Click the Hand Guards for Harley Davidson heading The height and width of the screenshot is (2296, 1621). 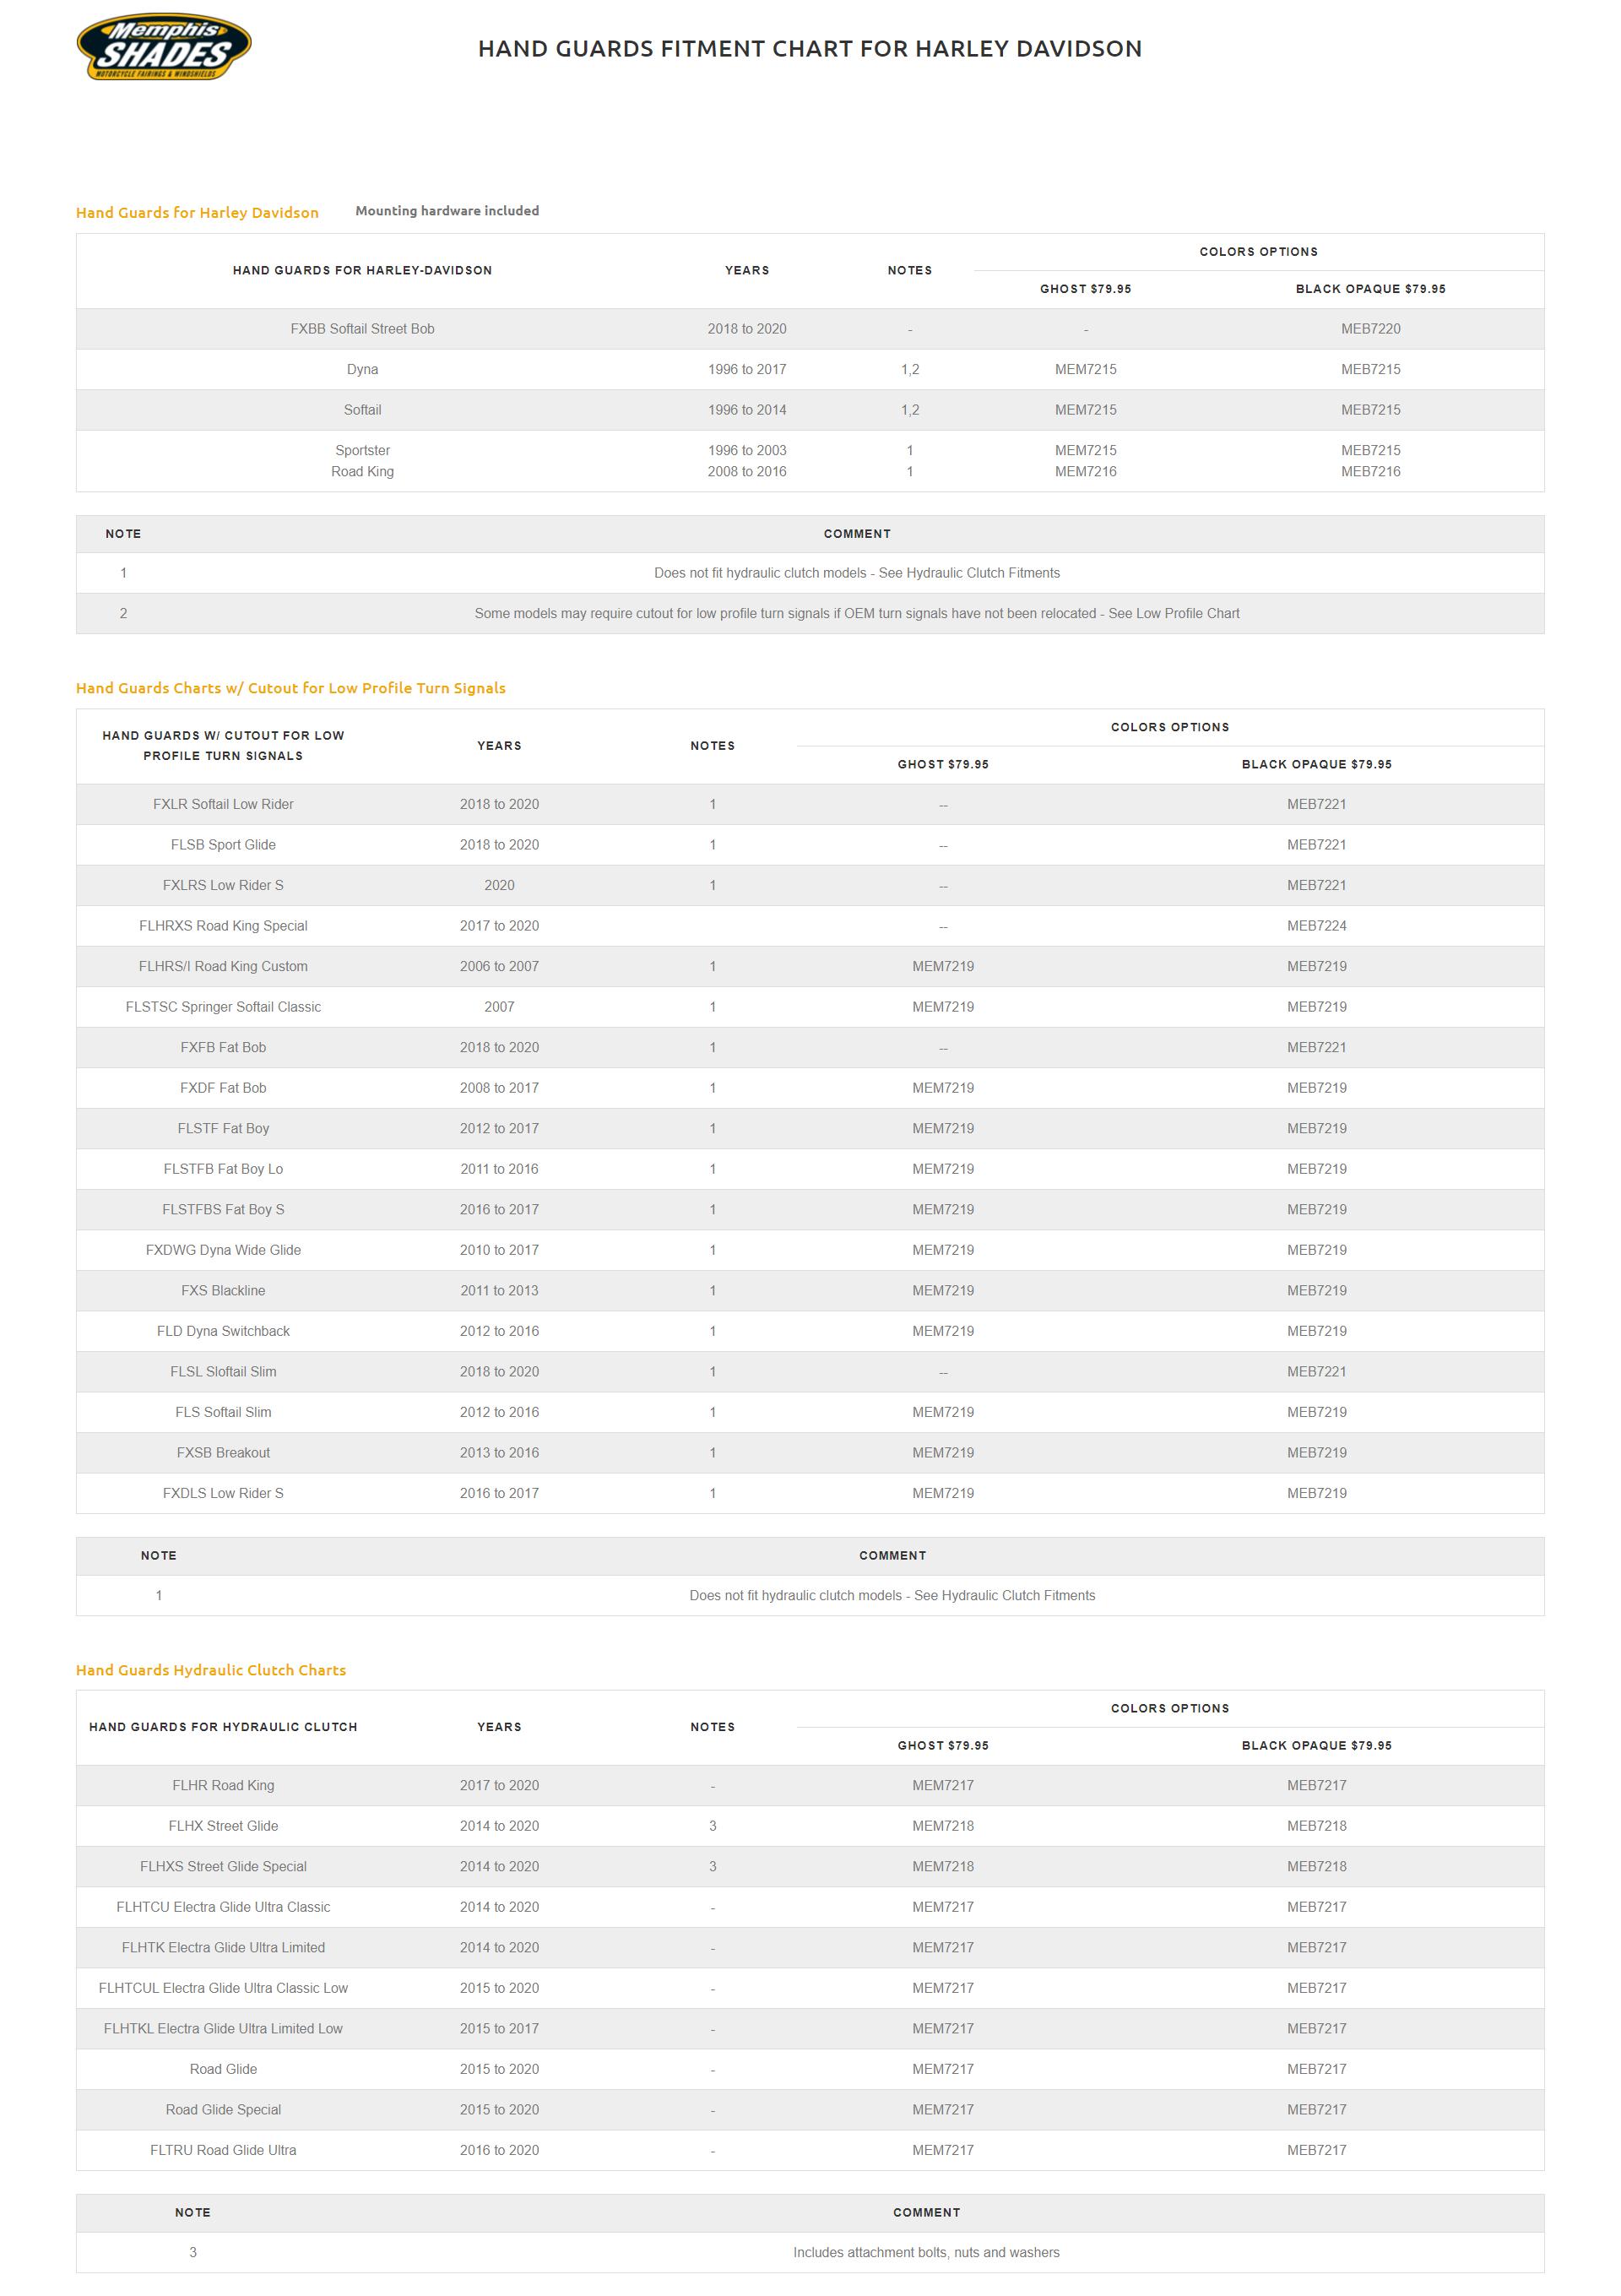click(x=197, y=212)
